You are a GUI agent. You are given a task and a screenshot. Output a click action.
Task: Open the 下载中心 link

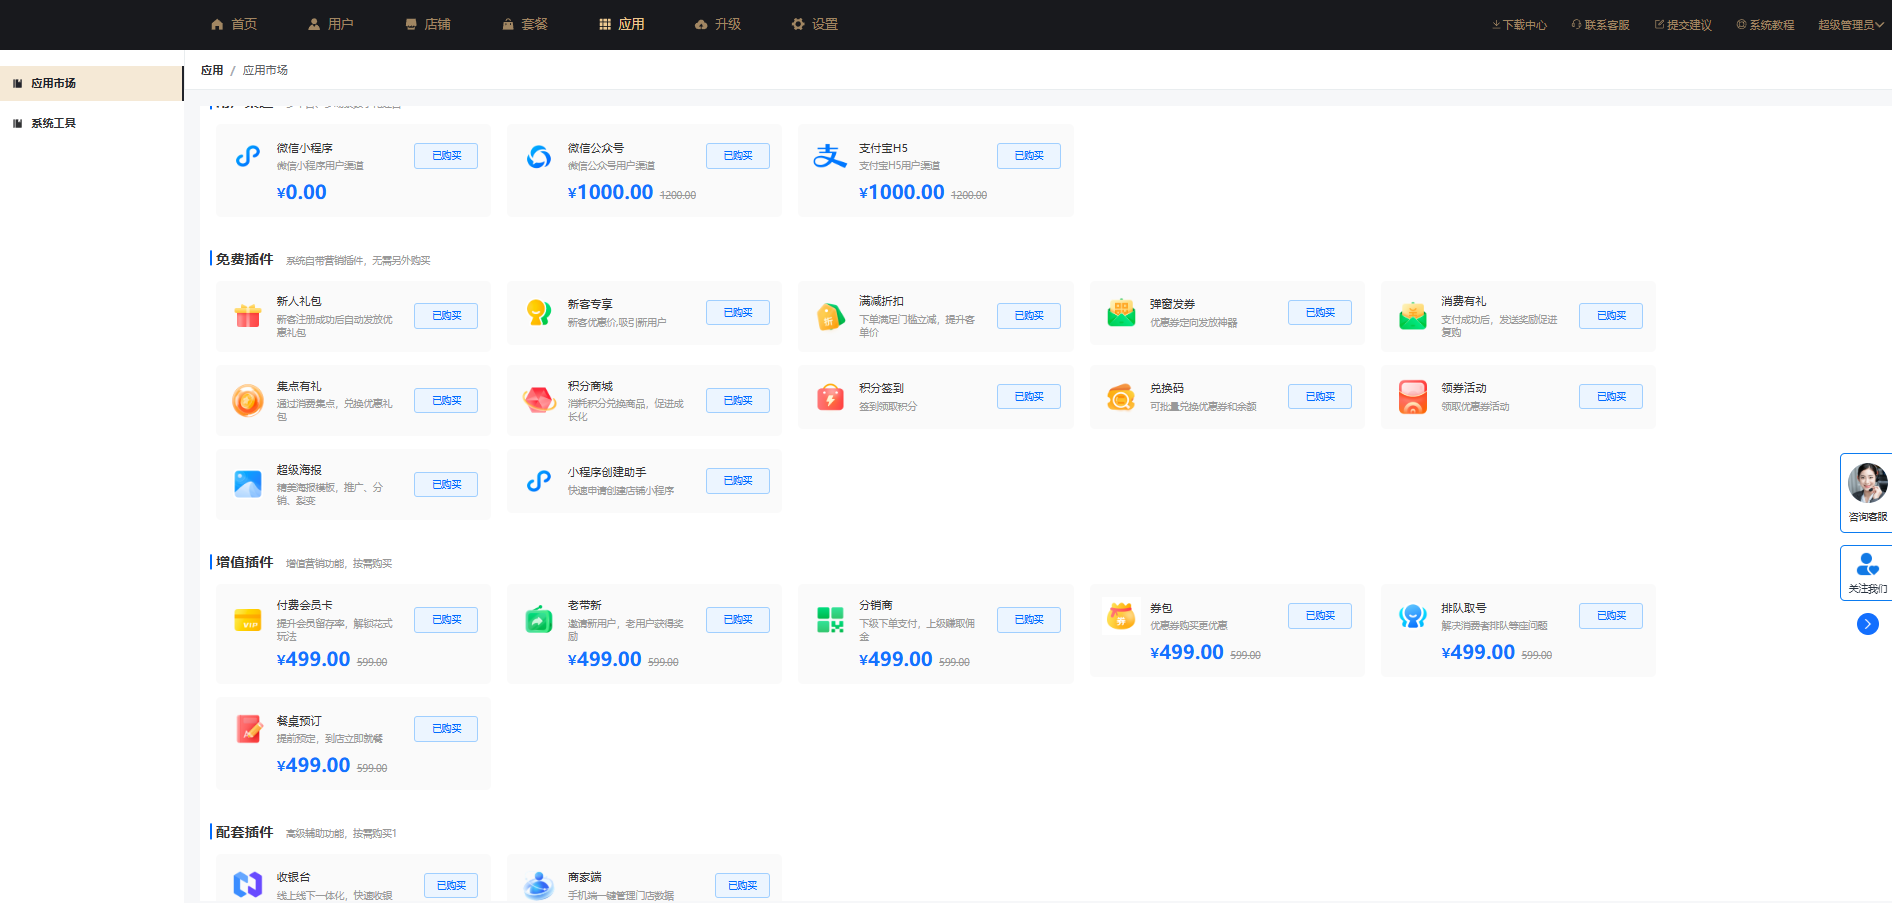coord(1519,25)
